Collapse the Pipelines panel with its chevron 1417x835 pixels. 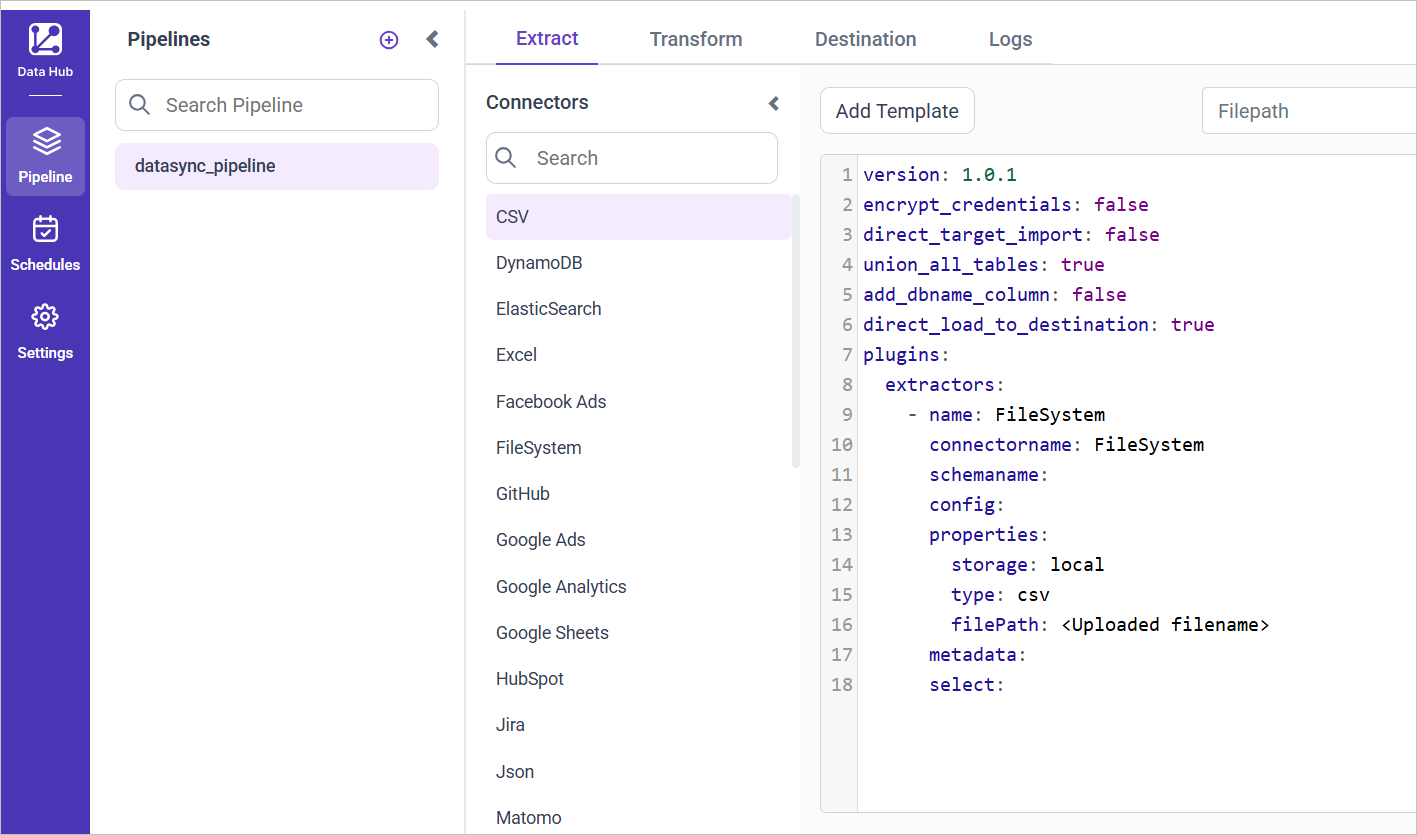point(431,38)
